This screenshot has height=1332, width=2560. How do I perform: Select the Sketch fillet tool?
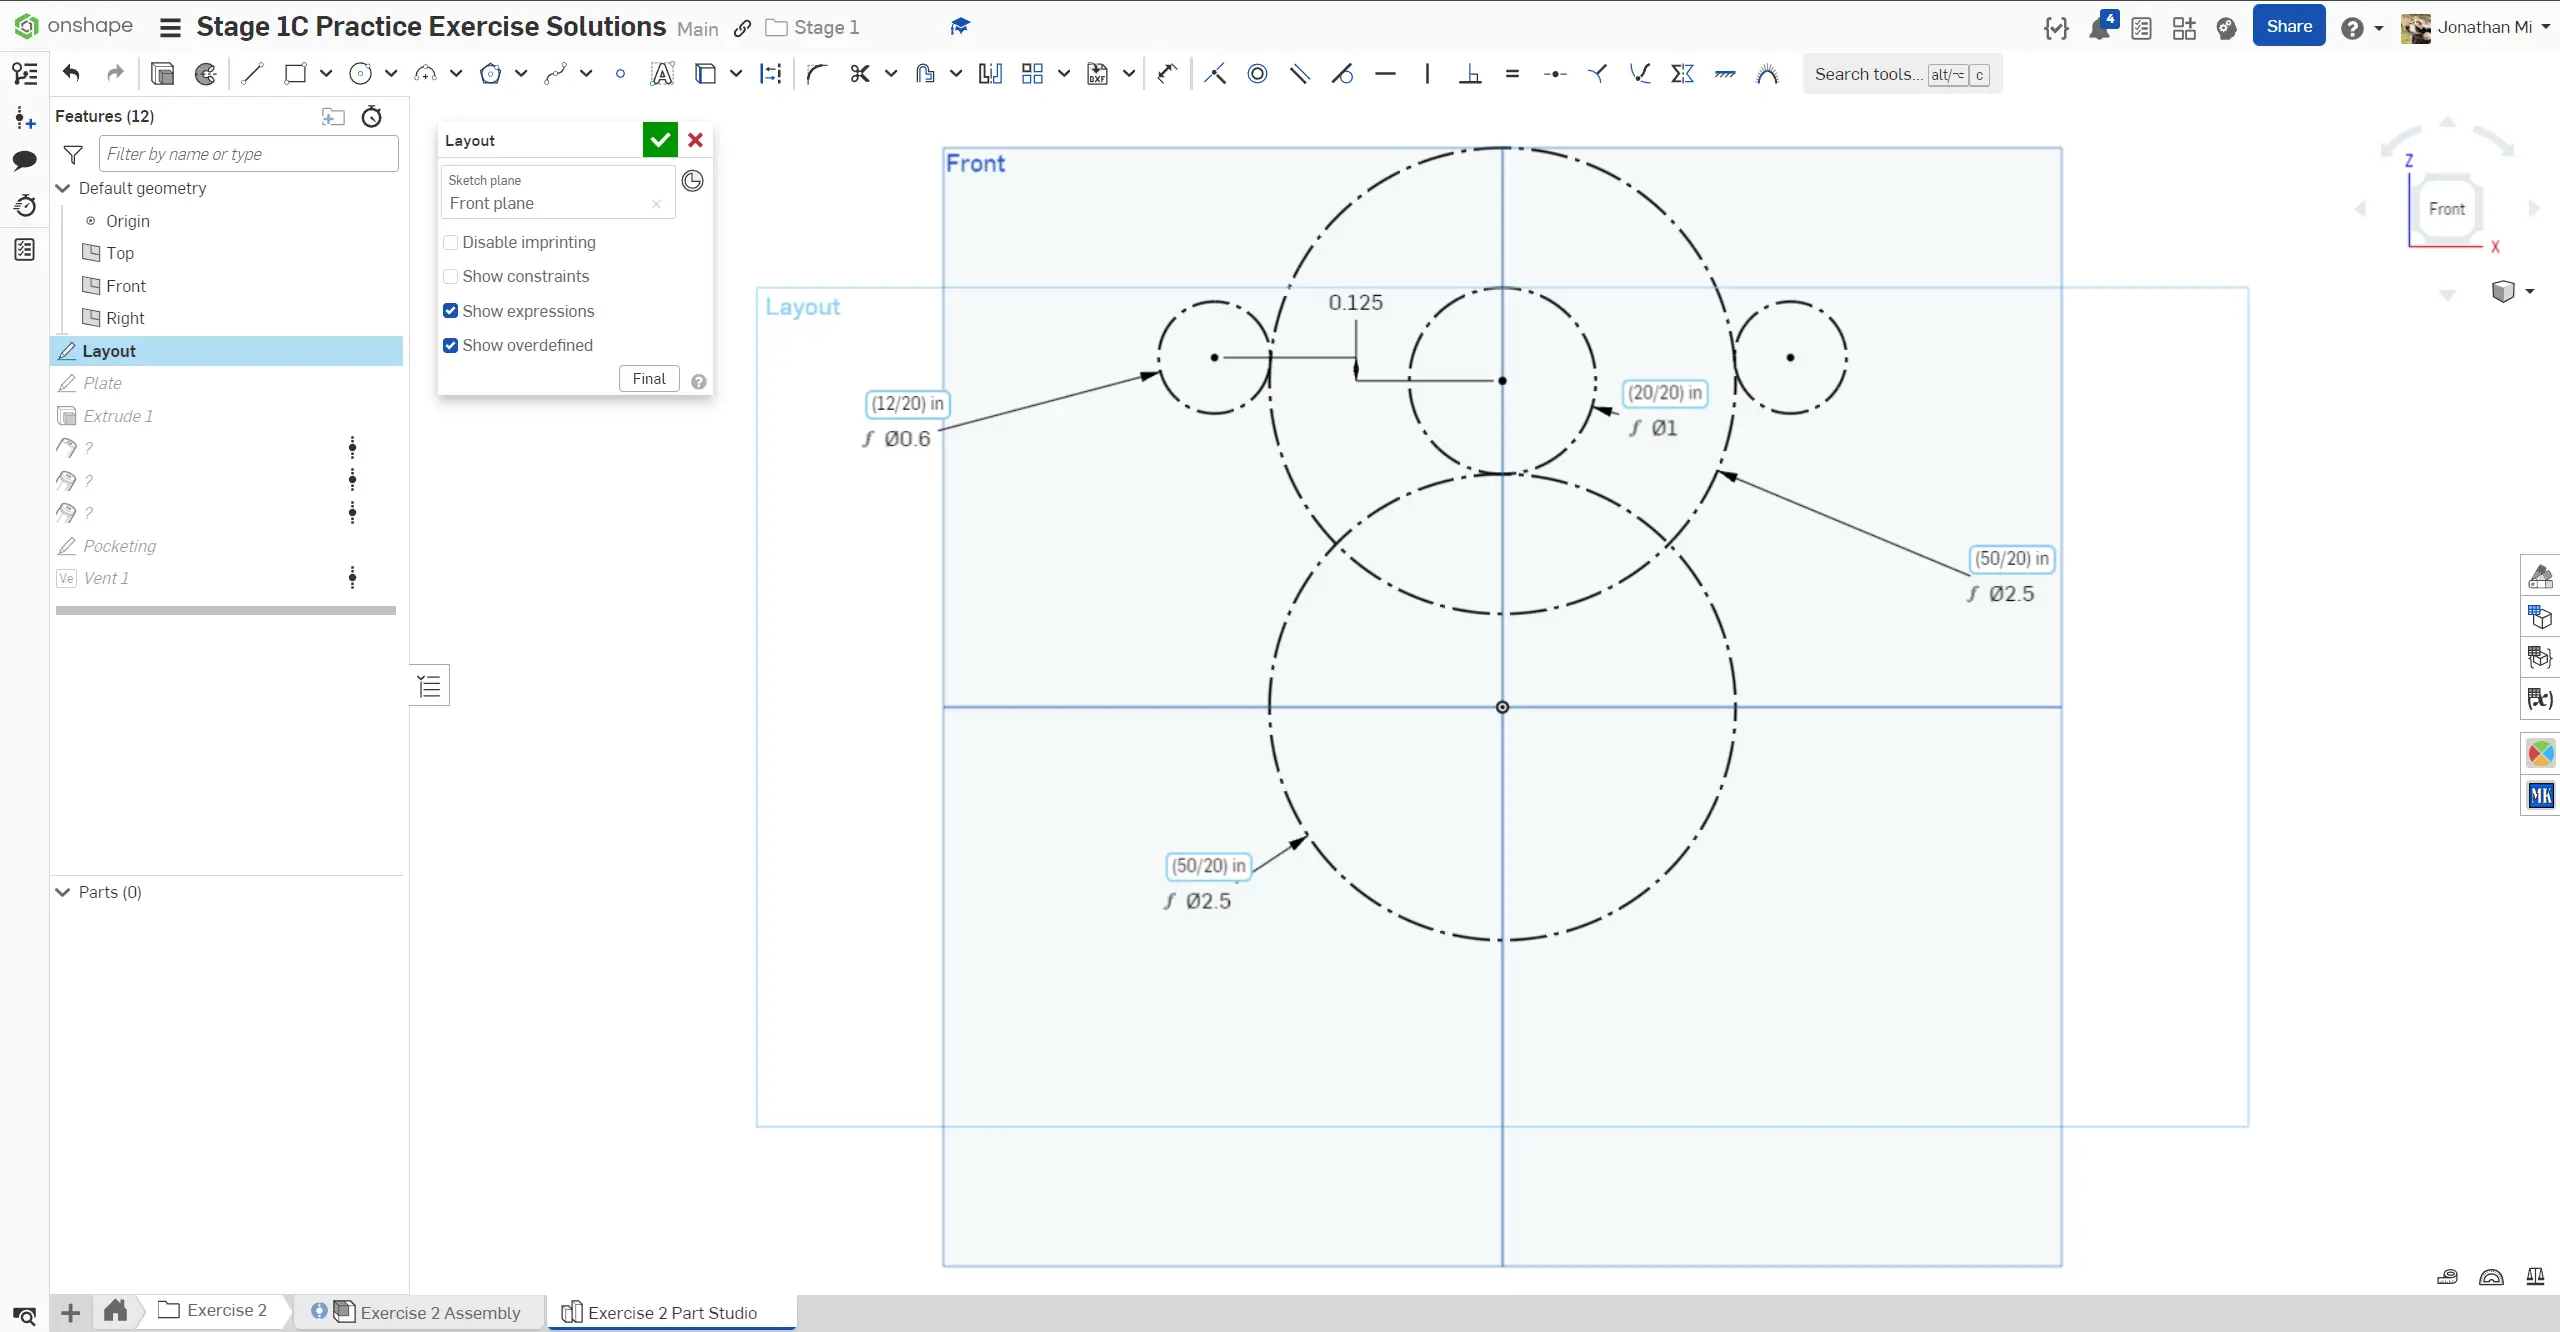(817, 73)
